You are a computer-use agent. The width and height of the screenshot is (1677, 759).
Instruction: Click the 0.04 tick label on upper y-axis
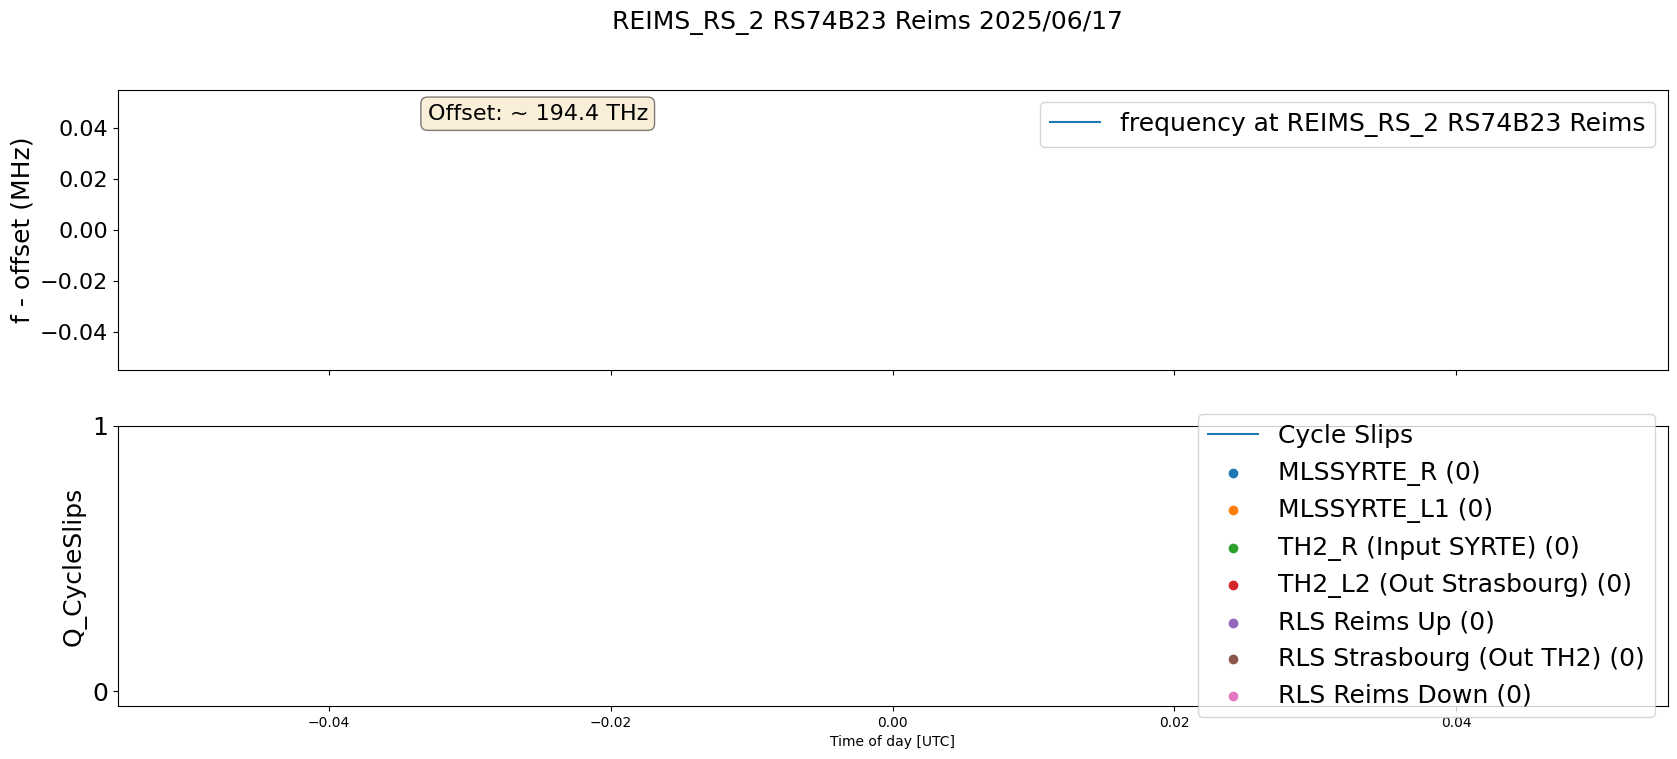tap(84, 128)
